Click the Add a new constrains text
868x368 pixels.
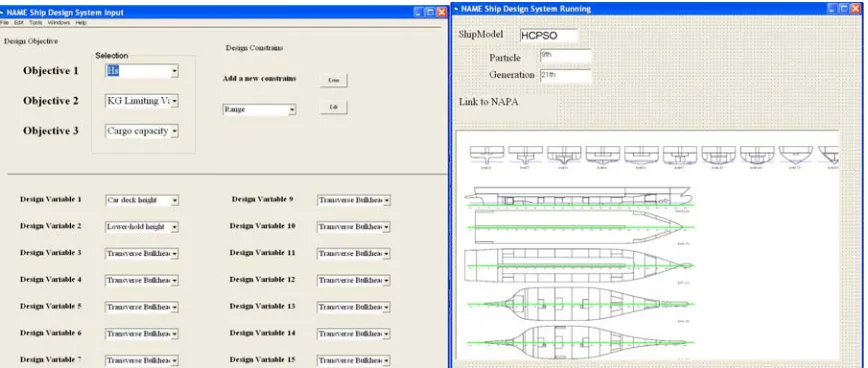coord(259,79)
